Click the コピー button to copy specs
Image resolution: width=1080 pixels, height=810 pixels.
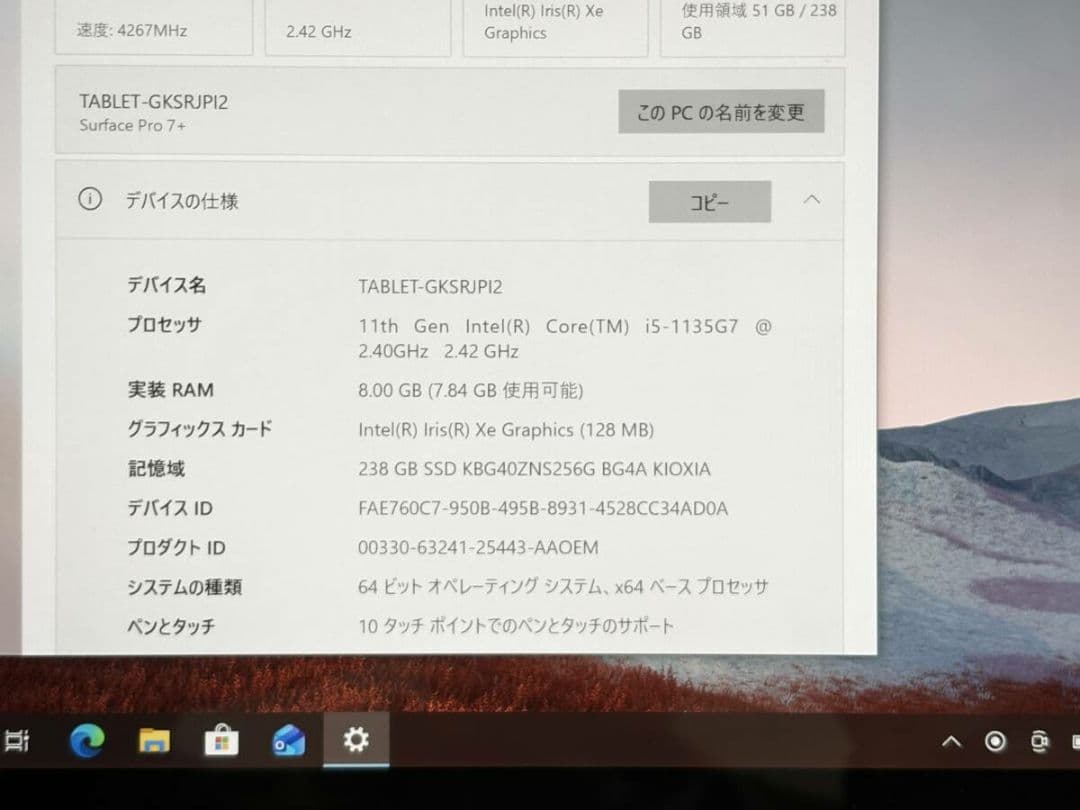(x=709, y=201)
